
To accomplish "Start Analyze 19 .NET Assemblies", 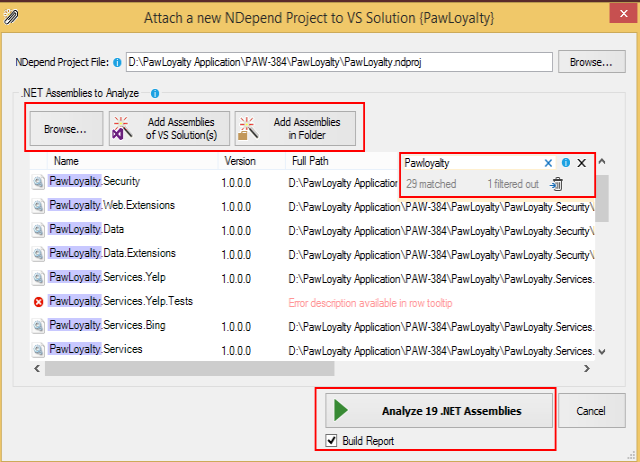I will pyautogui.click(x=439, y=411).
